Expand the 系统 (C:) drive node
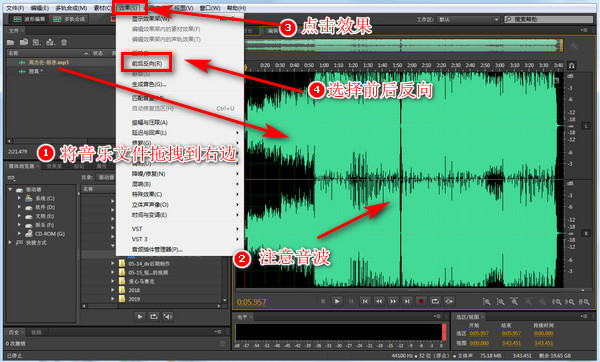The height and width of the screenshot is (362, 600). click(19, 198)
